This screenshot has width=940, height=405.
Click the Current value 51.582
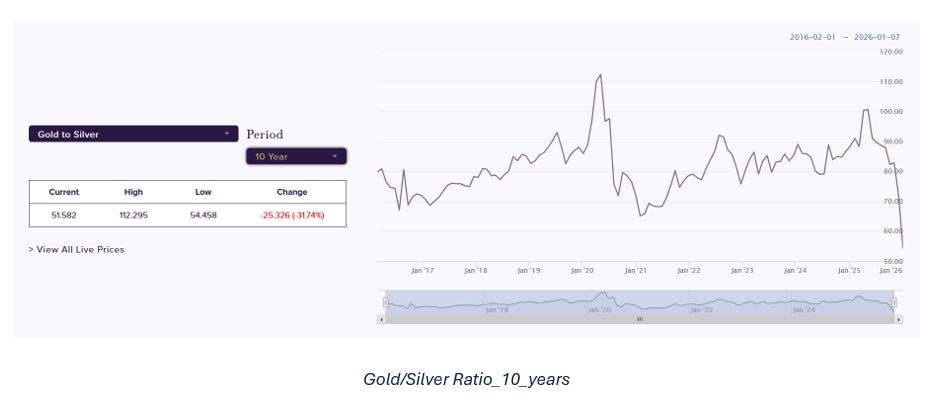pyautogui.click(x=63, y=215)
